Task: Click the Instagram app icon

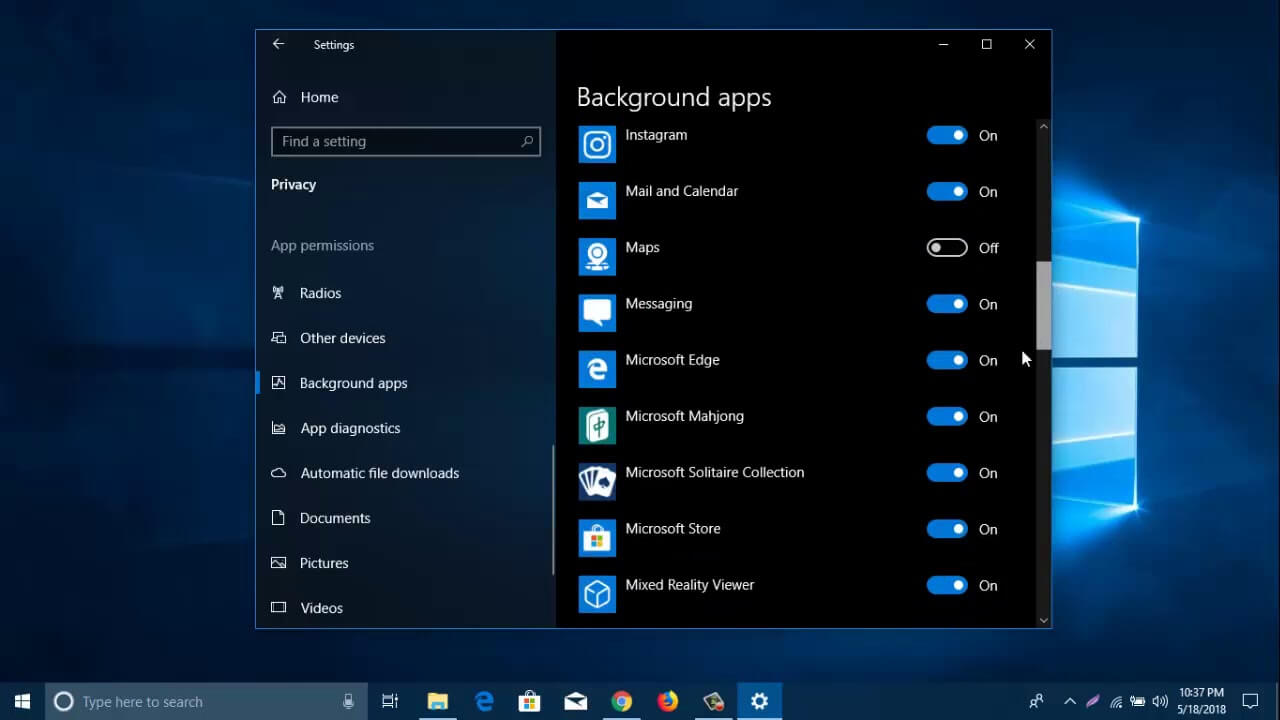Action: [x=597, y=144]
